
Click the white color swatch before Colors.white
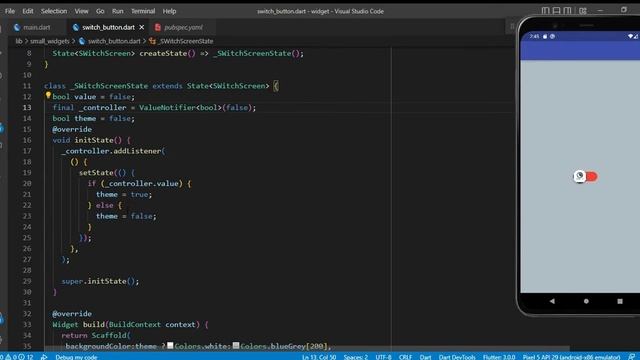click(x=170, y=346)
